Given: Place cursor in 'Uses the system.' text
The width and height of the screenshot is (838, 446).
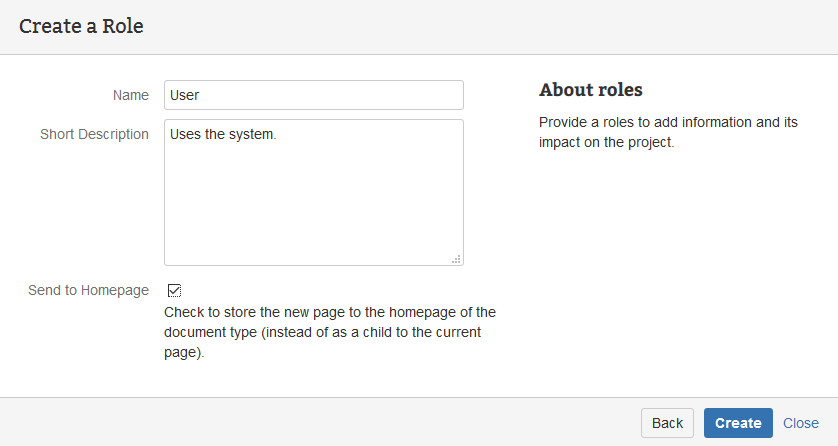Looking at the screenshot, I should 222,134.
